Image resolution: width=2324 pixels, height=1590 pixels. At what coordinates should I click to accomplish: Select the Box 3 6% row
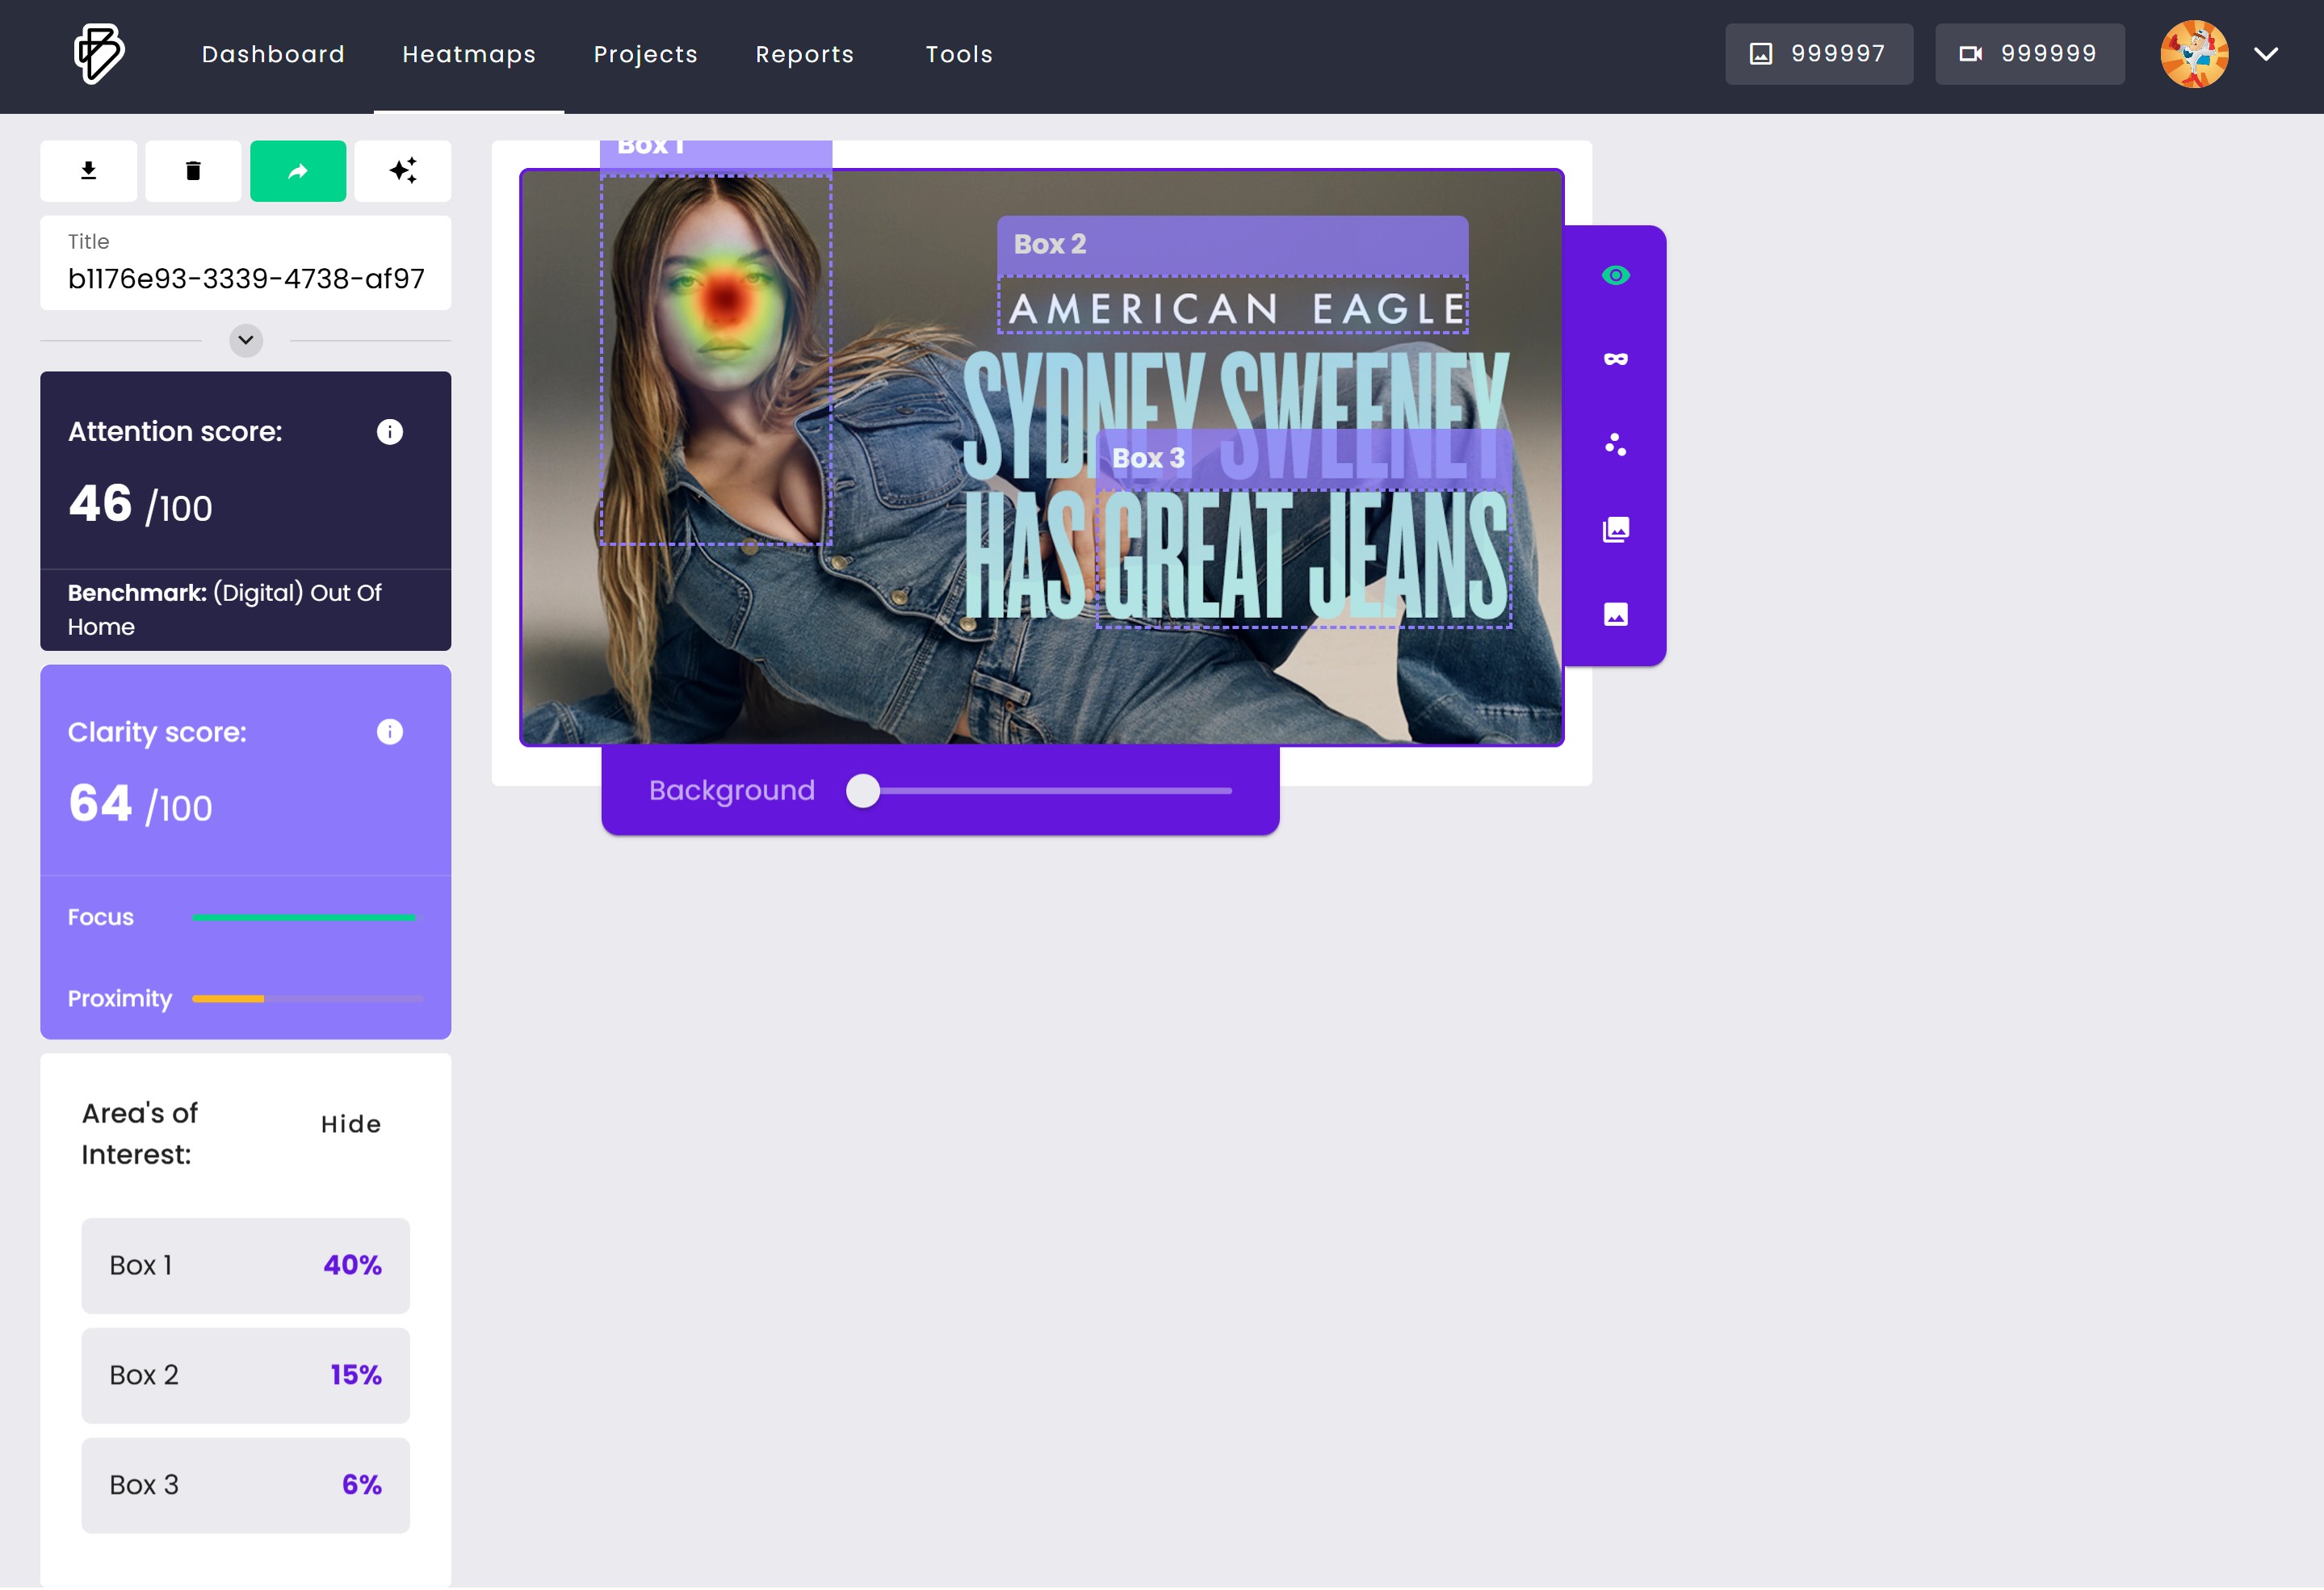click(x=246, y=1486)
